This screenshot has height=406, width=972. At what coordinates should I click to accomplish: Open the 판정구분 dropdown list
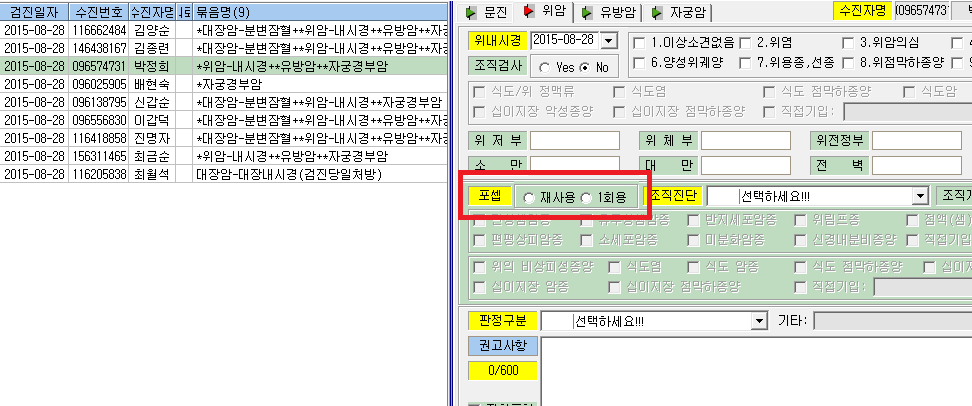pyautogui.click(x=759, y=321)
